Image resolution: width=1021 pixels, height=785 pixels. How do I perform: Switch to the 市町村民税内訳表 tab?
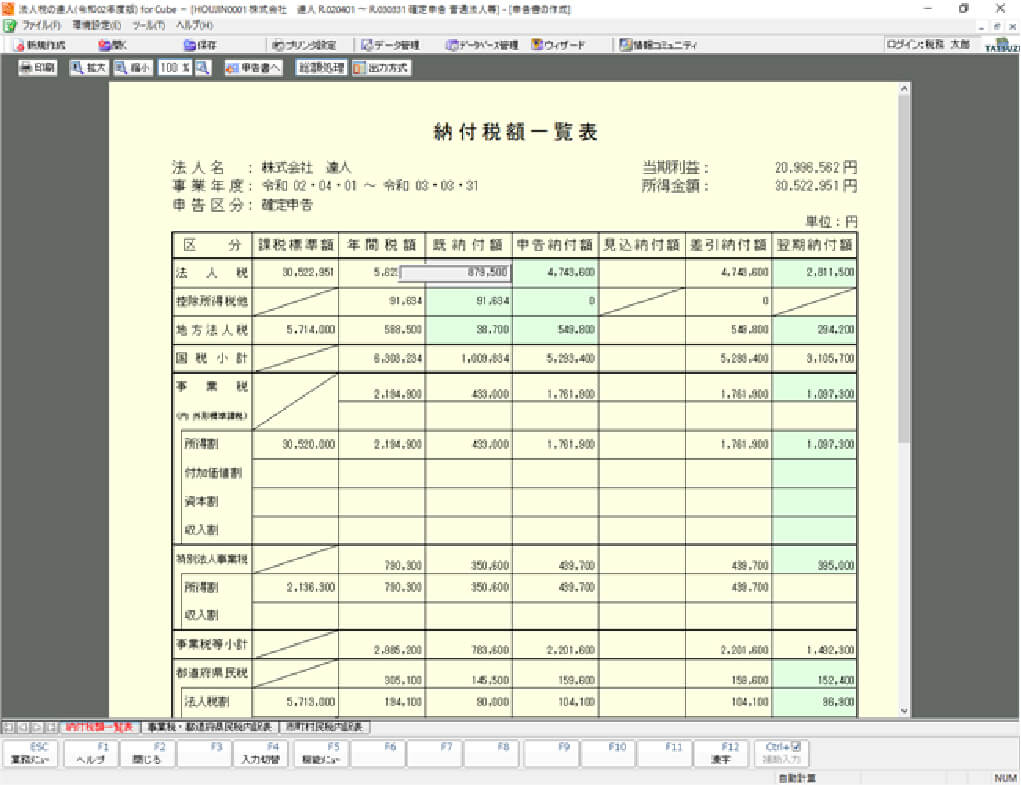coord(323,727)
